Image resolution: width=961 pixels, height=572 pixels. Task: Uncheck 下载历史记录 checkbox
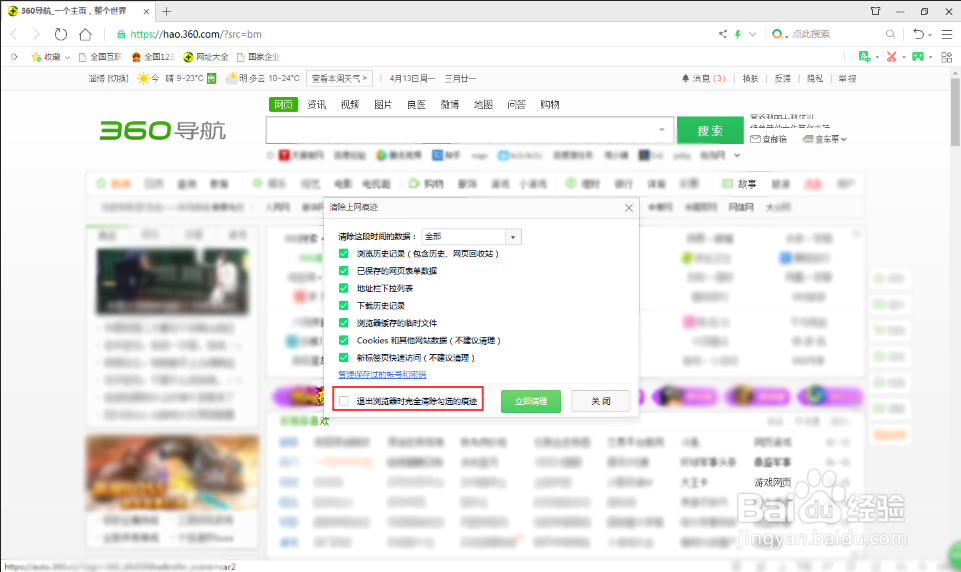point(343,305)
